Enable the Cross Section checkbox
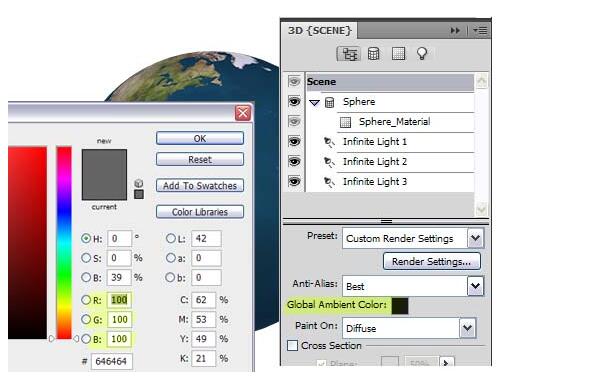The image size is (592, 379). 292,345
